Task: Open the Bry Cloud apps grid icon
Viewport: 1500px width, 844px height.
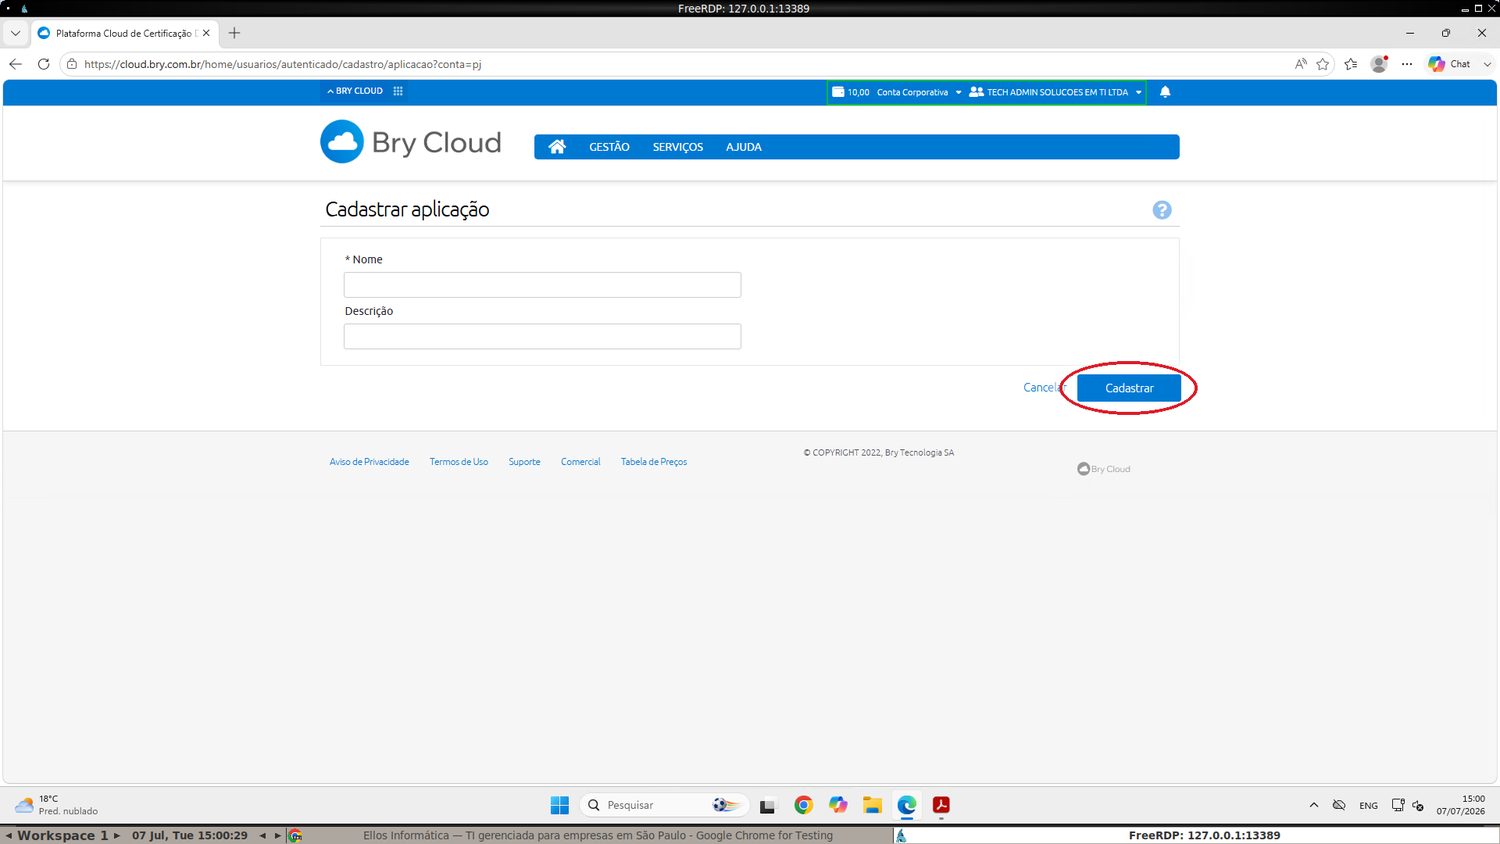Action: (398, 91)
